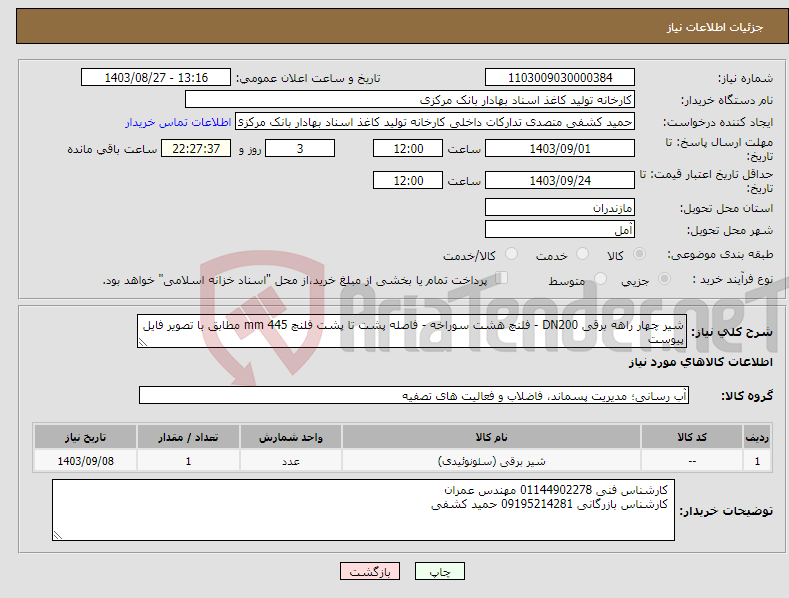This screenshot has height=598, width=789.
Task: Click the شماره نیاز field 1103009030000384
Action: pyautogui.click(x=560, y=78)
